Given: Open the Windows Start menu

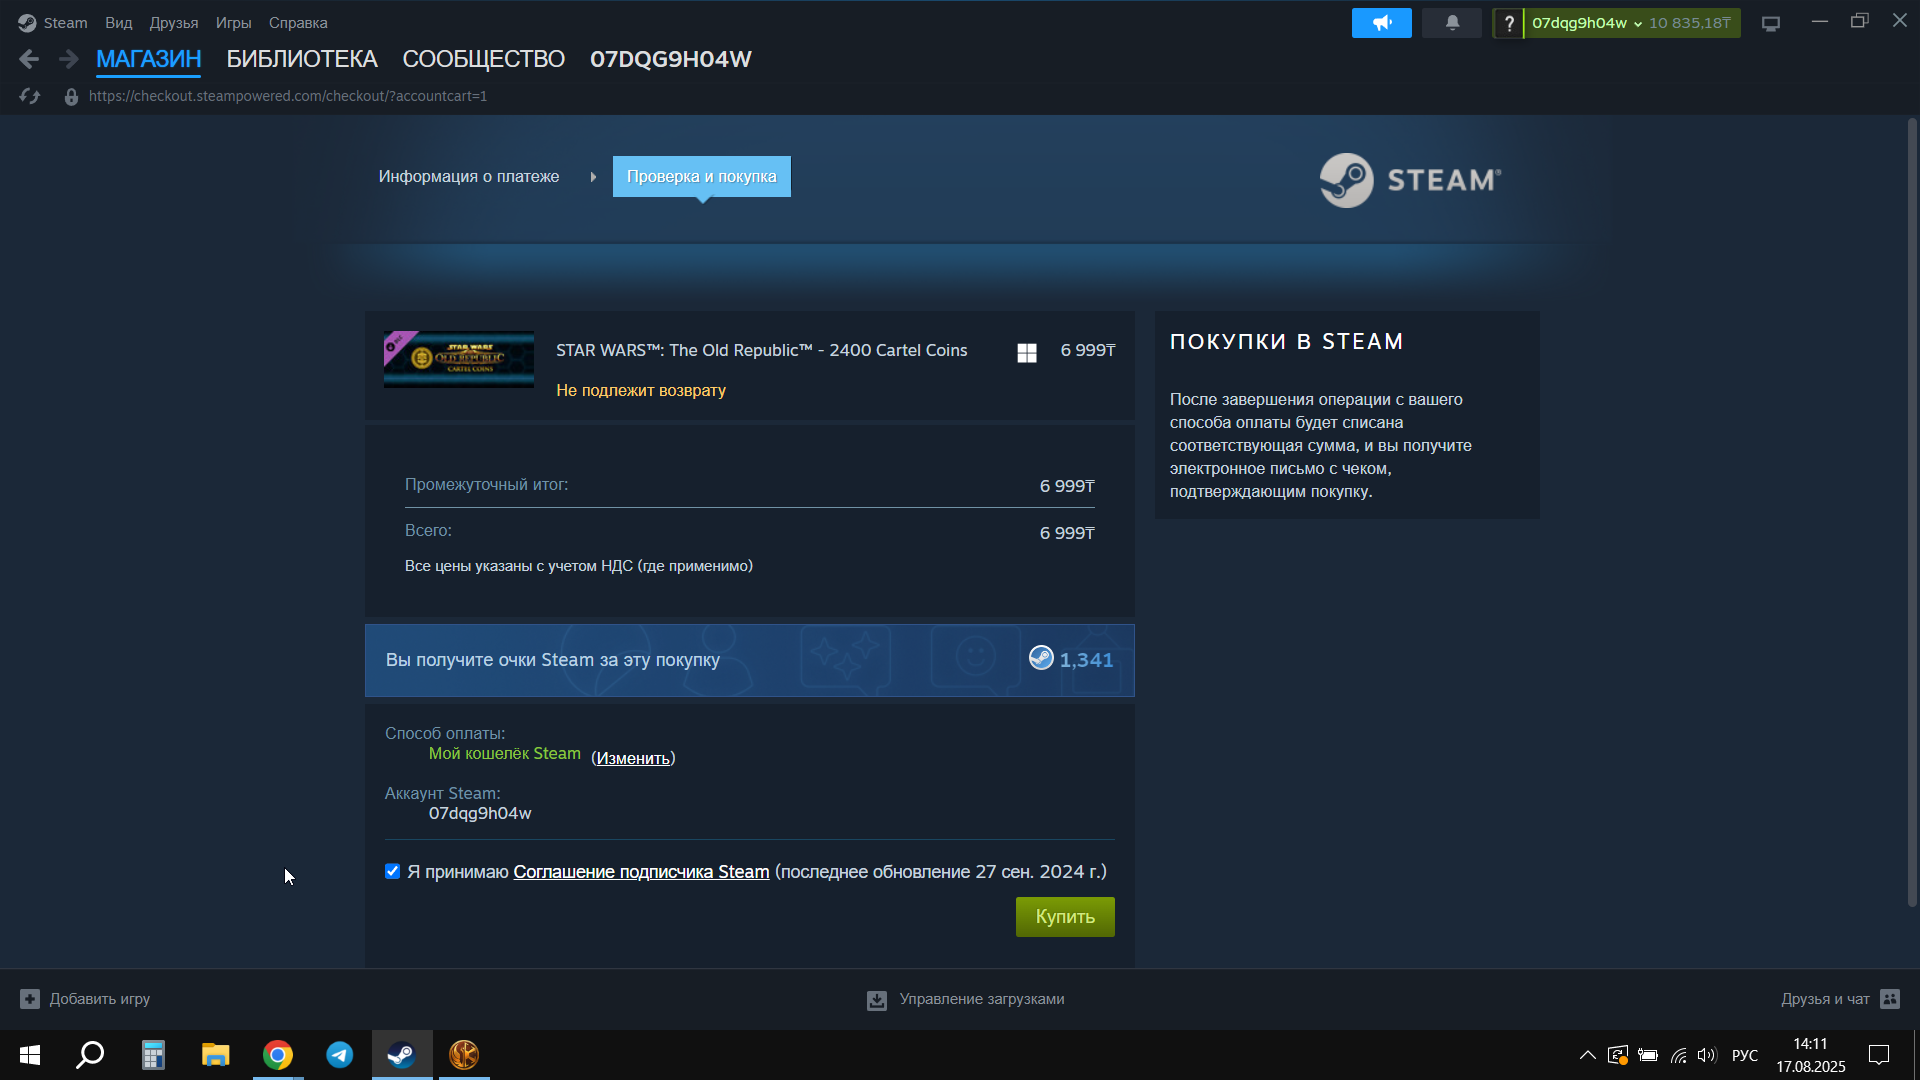Looking at the screenshot, I should (30, 1055).
